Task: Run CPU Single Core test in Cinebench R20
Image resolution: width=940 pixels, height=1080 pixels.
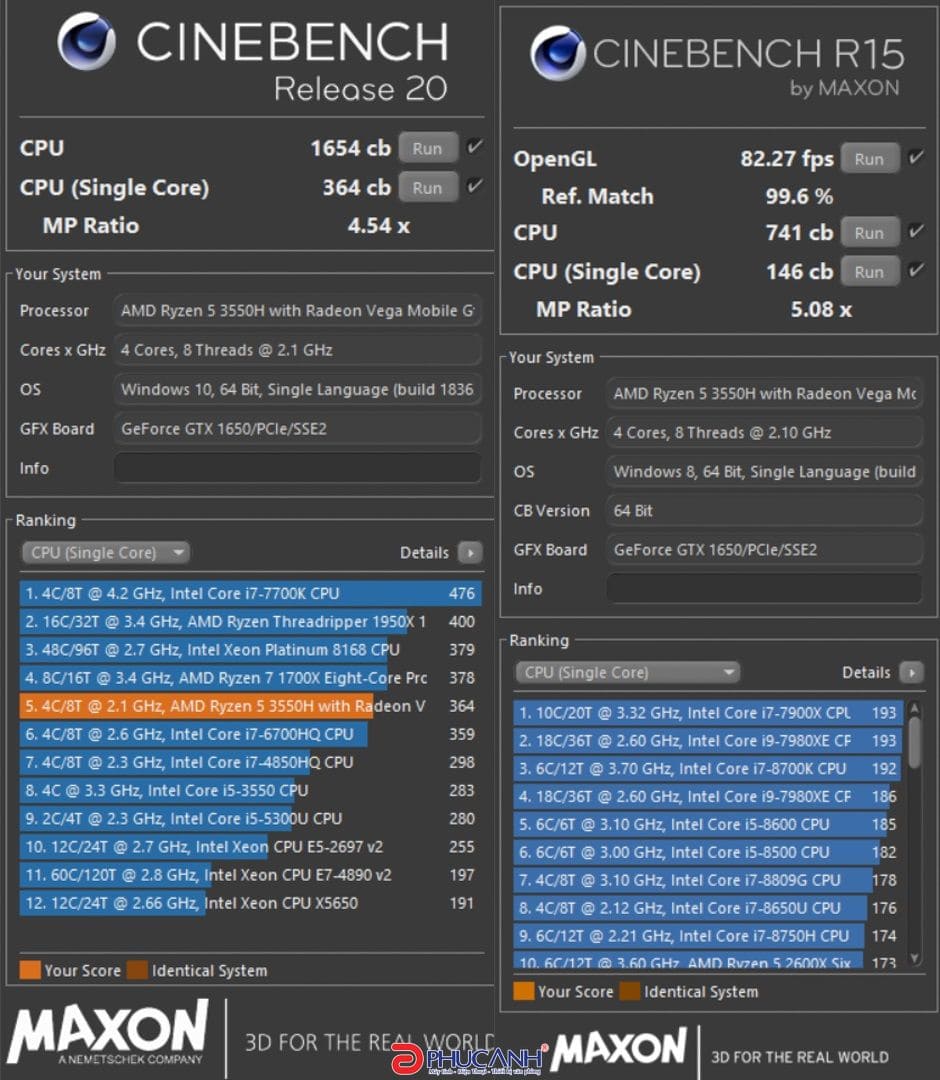Action: pos(428,188)
